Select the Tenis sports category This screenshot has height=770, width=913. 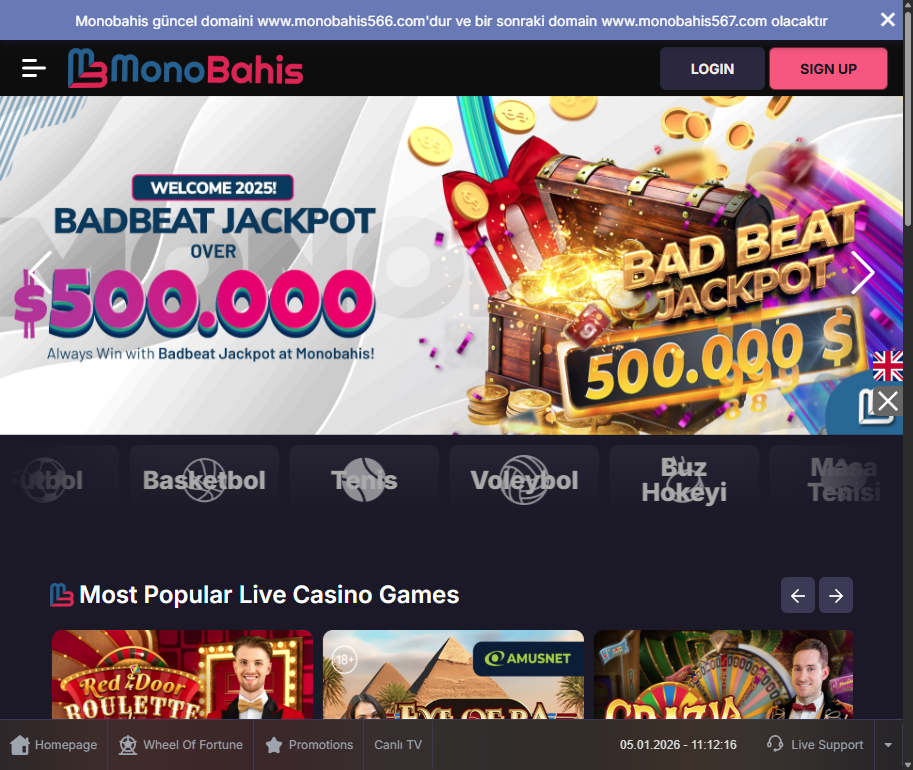[364, 480]
